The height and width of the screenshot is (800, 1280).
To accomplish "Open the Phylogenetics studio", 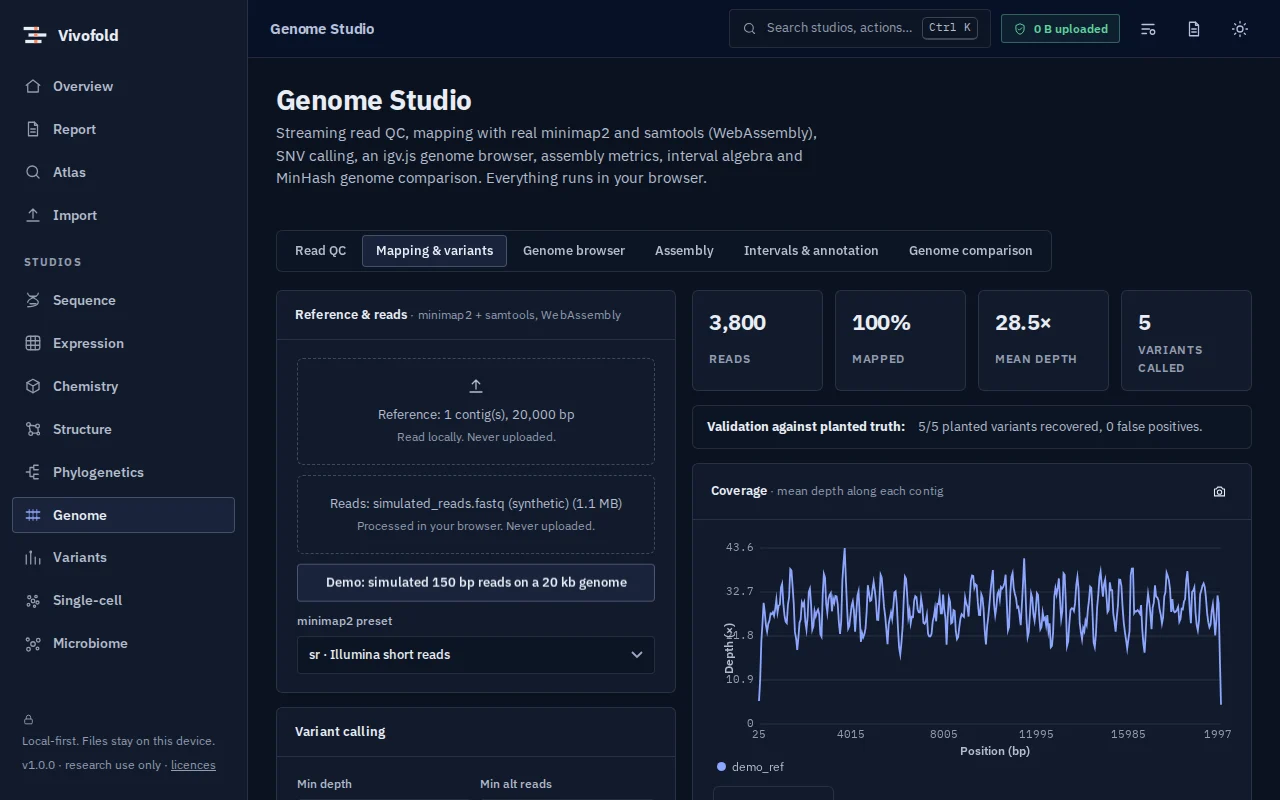I will (x=123, y=472).
